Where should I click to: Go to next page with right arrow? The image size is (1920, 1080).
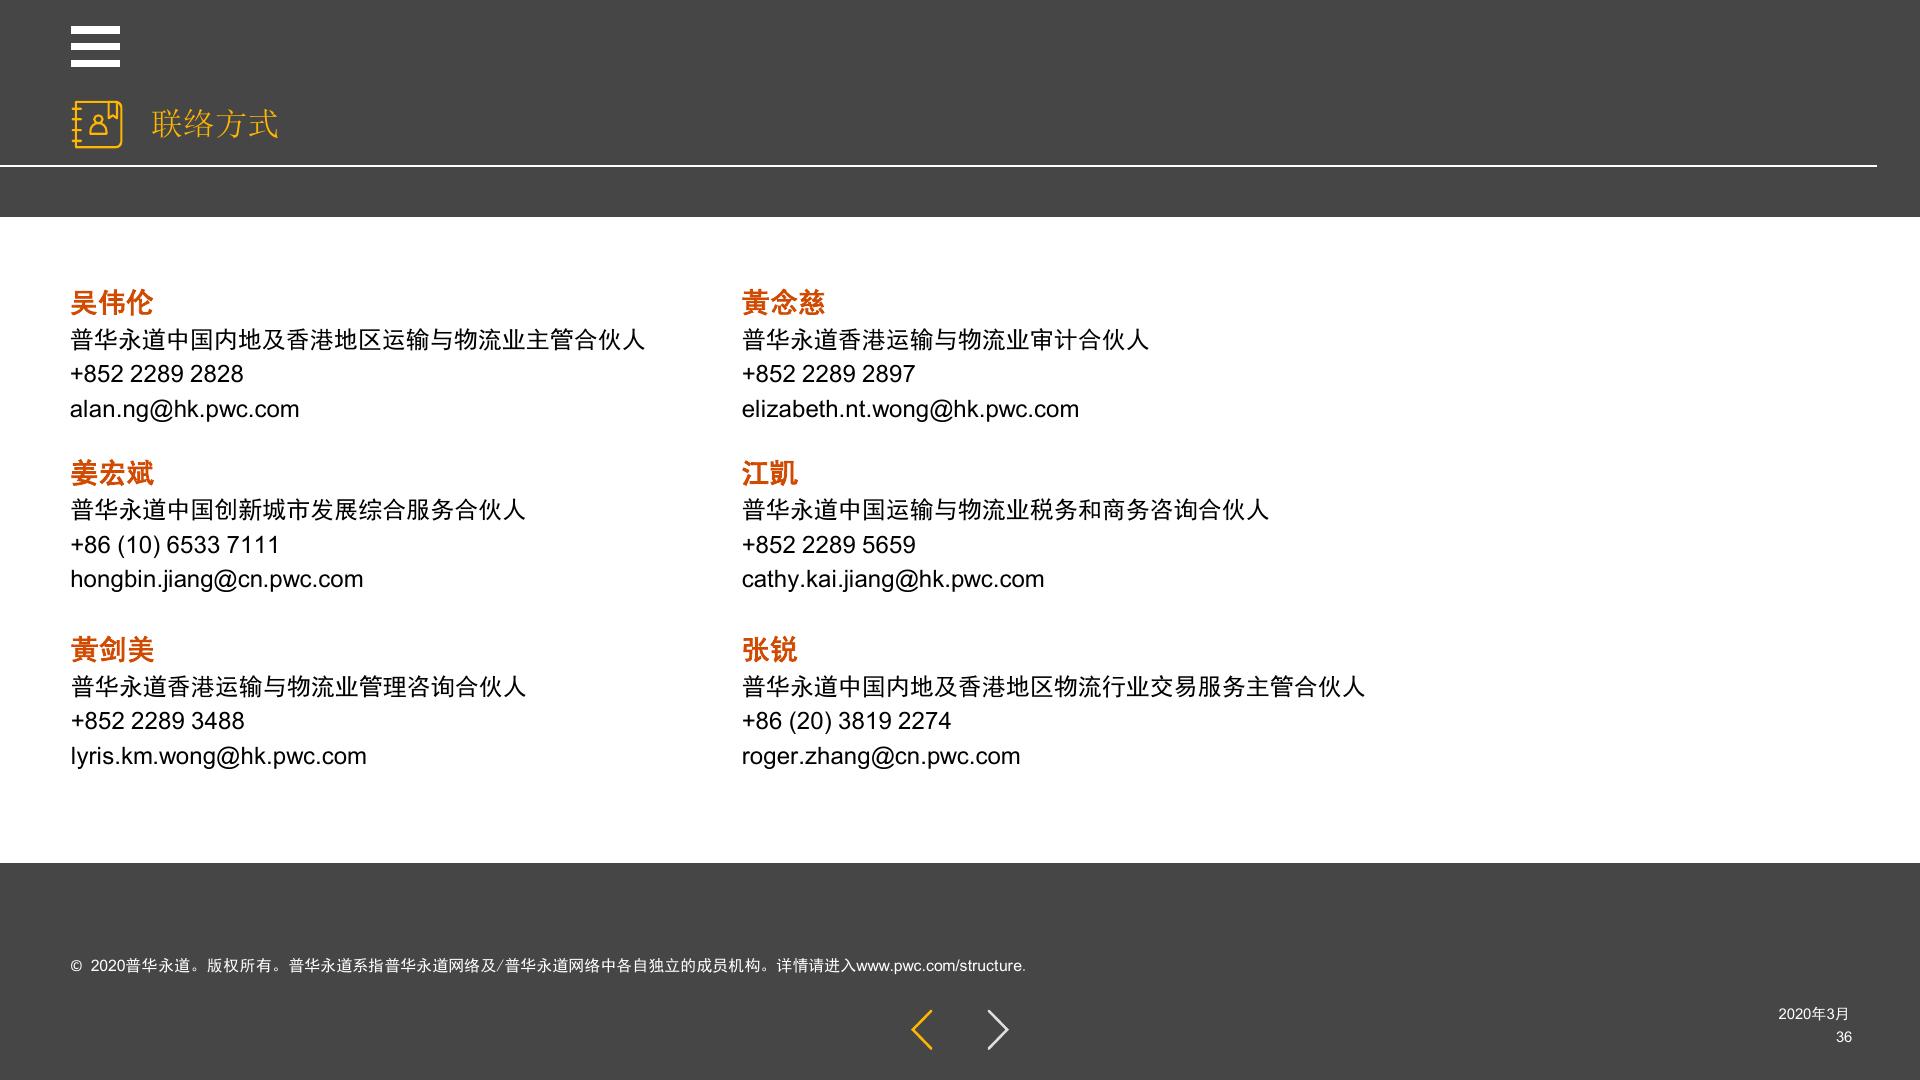pyautogui.click(x=997, y=1030)
